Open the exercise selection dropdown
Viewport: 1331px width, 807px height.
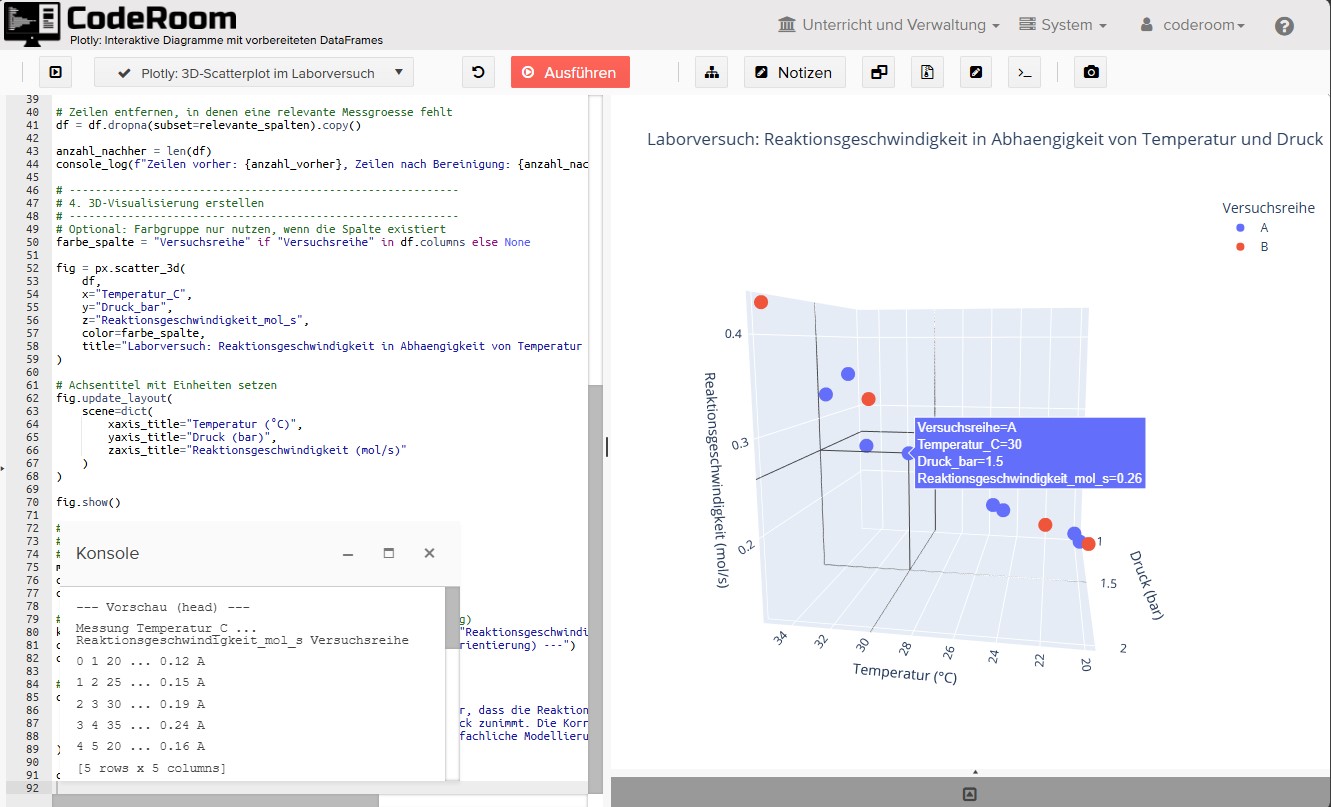[253, 73]
